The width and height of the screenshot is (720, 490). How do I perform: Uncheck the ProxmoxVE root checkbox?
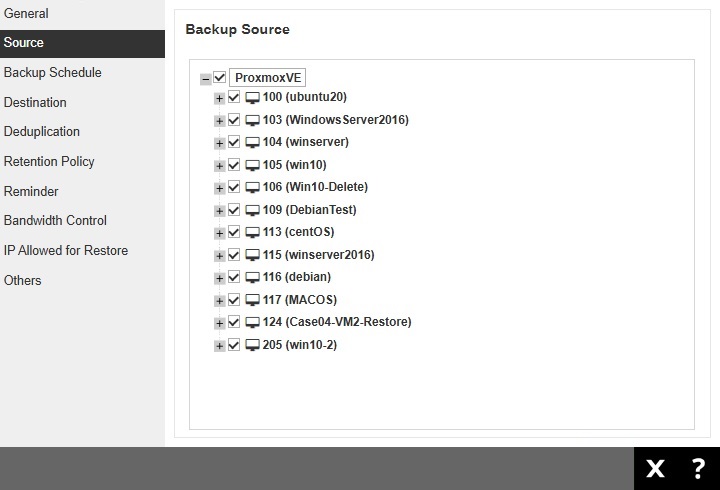(x=220, y=78)
